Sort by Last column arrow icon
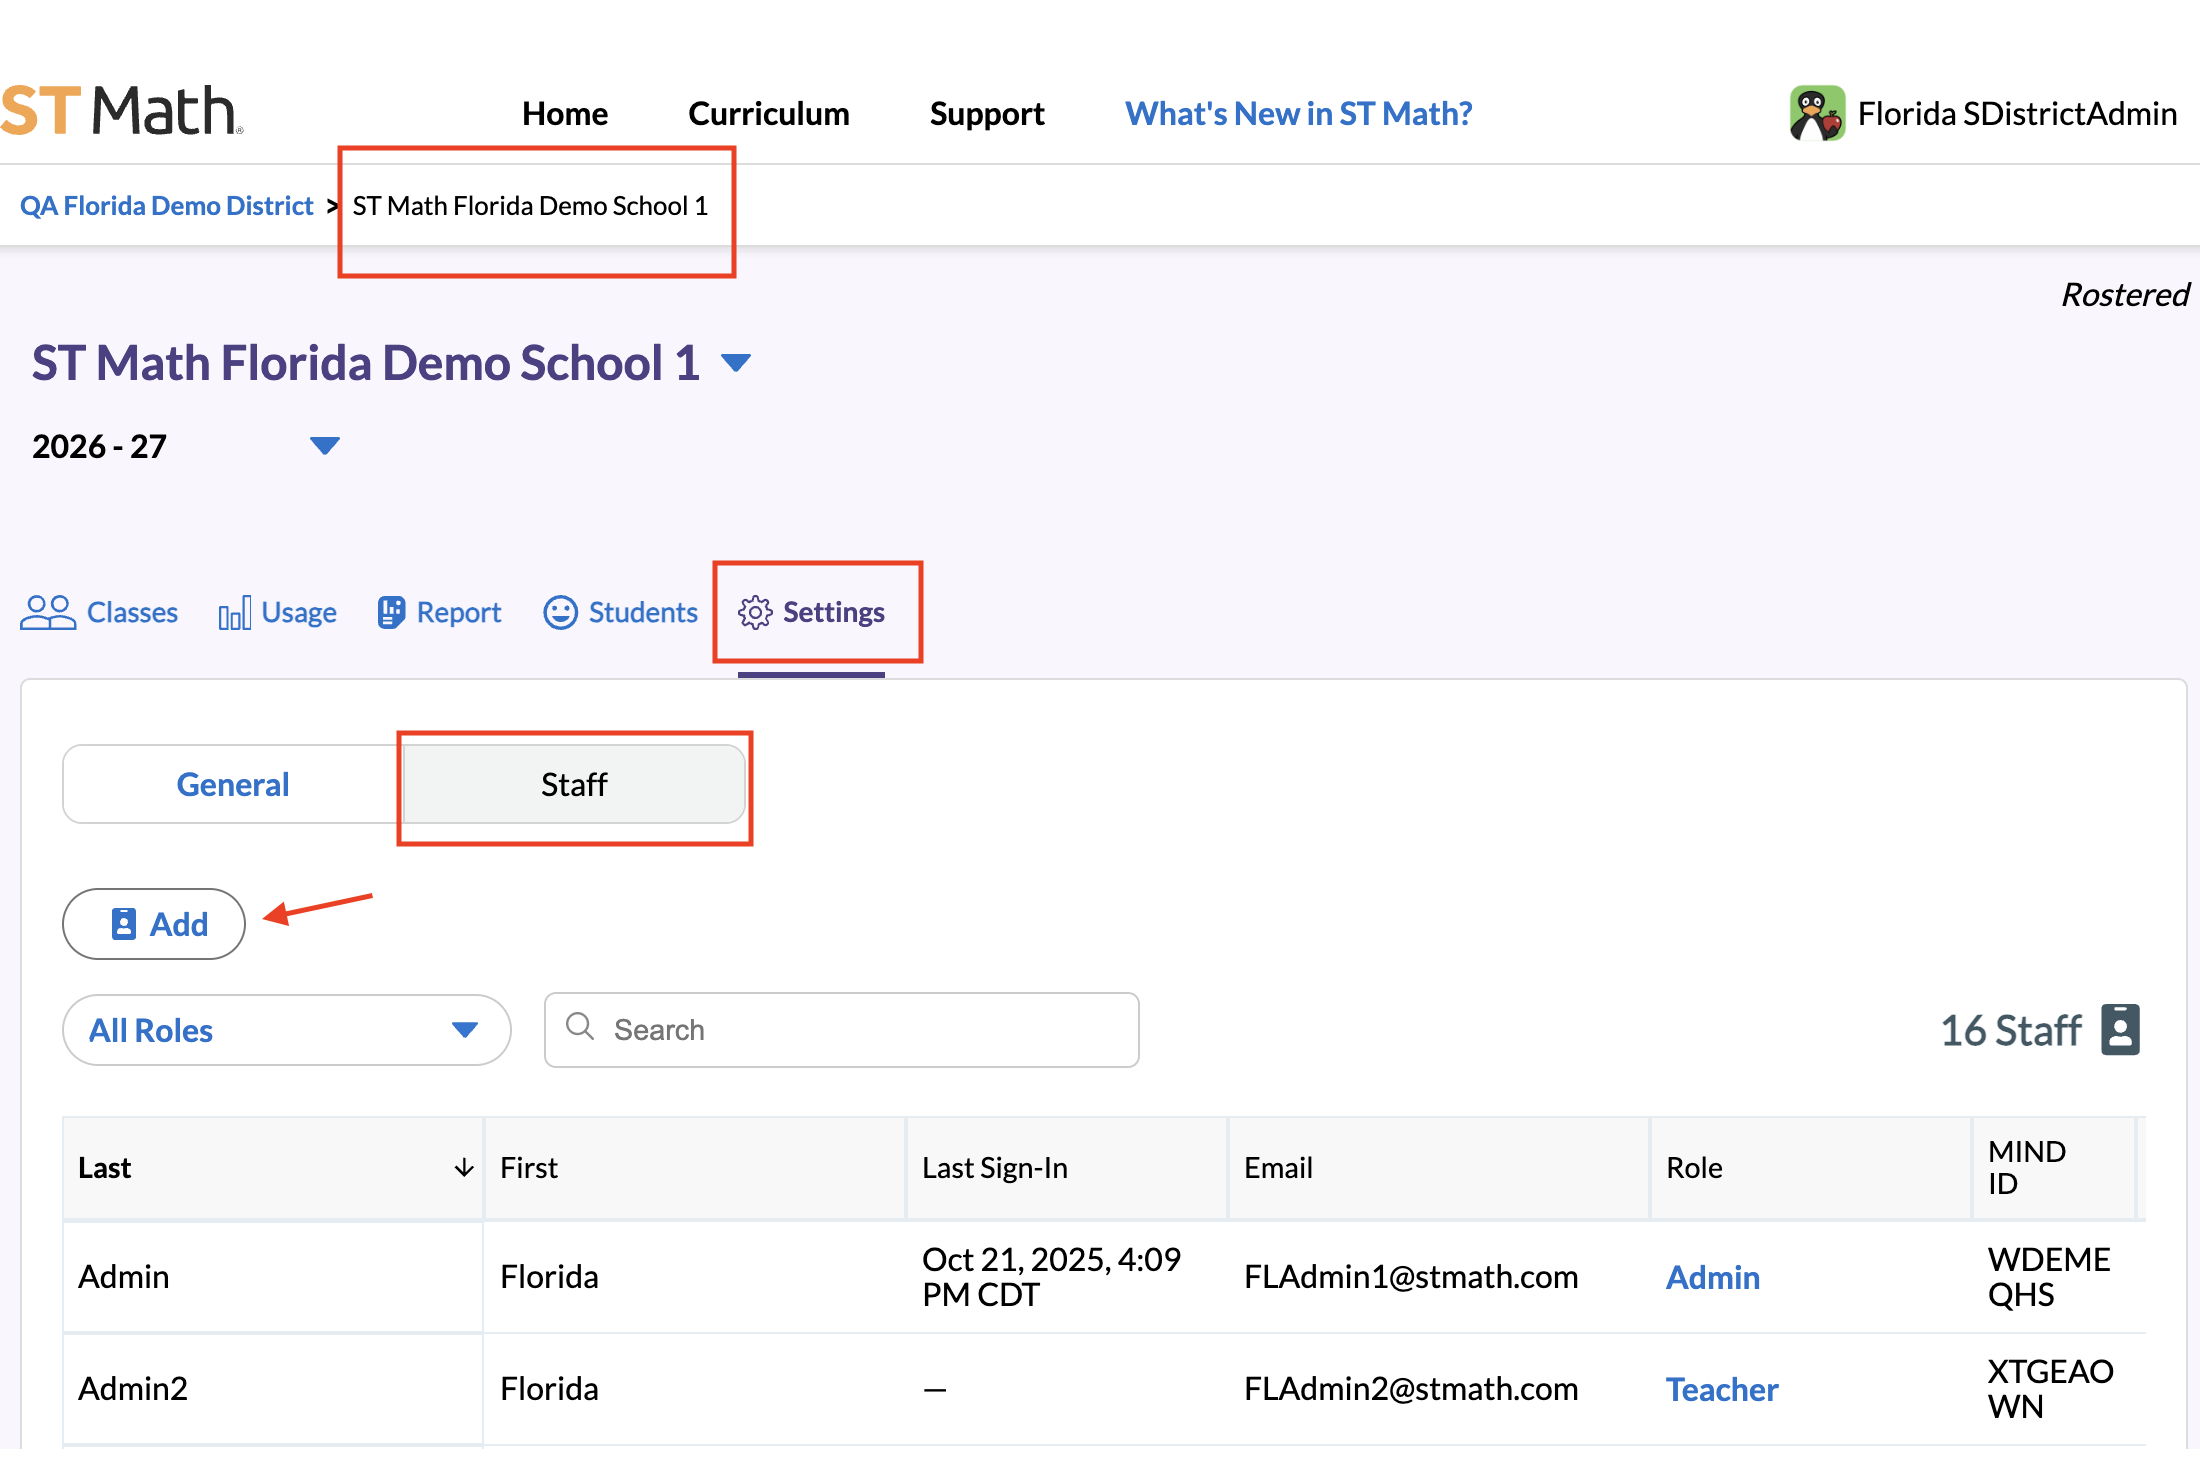Screen dimensions: 2200x1458 click(464, 1167)
